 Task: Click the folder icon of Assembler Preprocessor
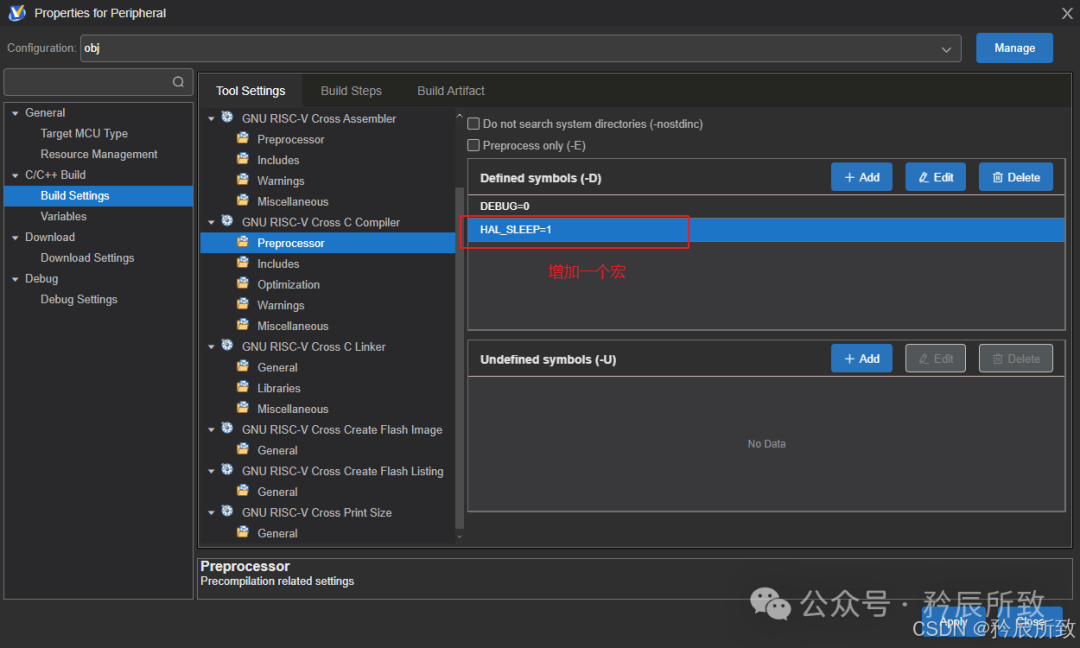pos(242,138)
